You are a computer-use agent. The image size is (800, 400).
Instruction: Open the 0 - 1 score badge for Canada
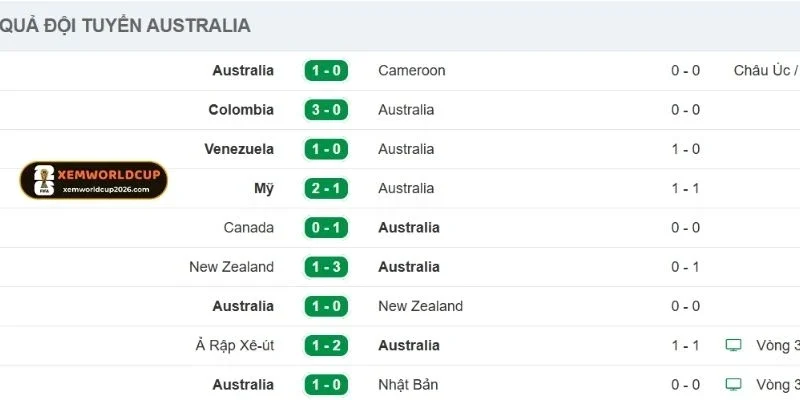(x=326, y=228)
